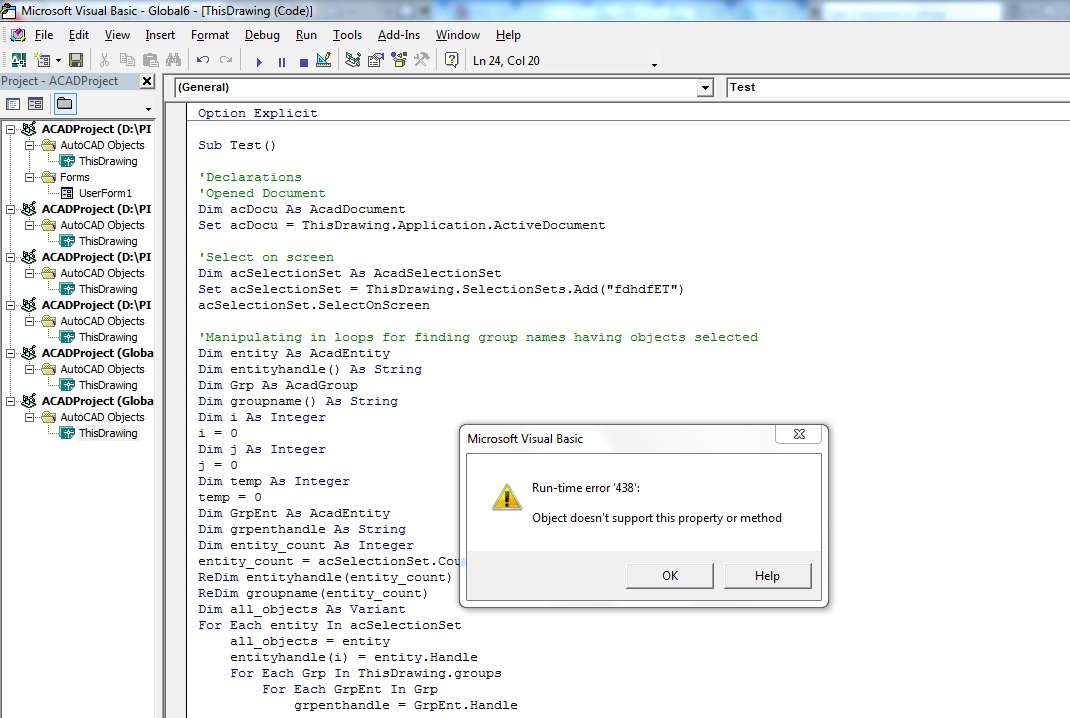Viewport: 1070px width, 718px height.
Task: Collapse the Forms folder node
Action: click(x=29, y=177)
